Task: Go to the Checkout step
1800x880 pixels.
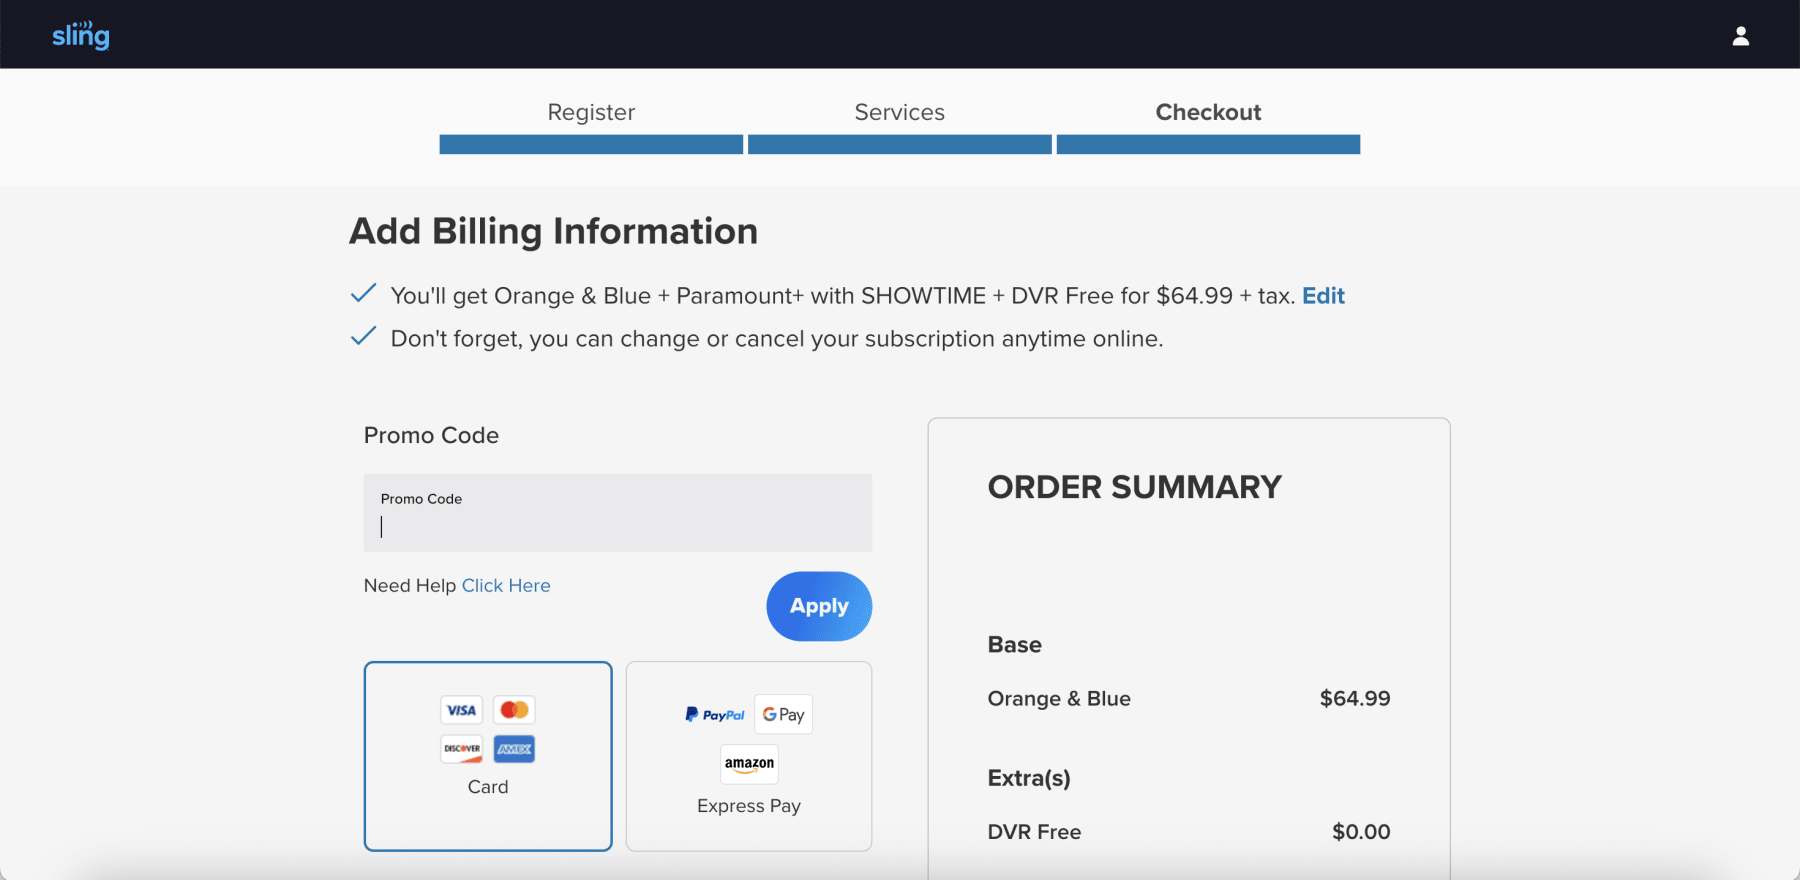Action: [1208, 112]
